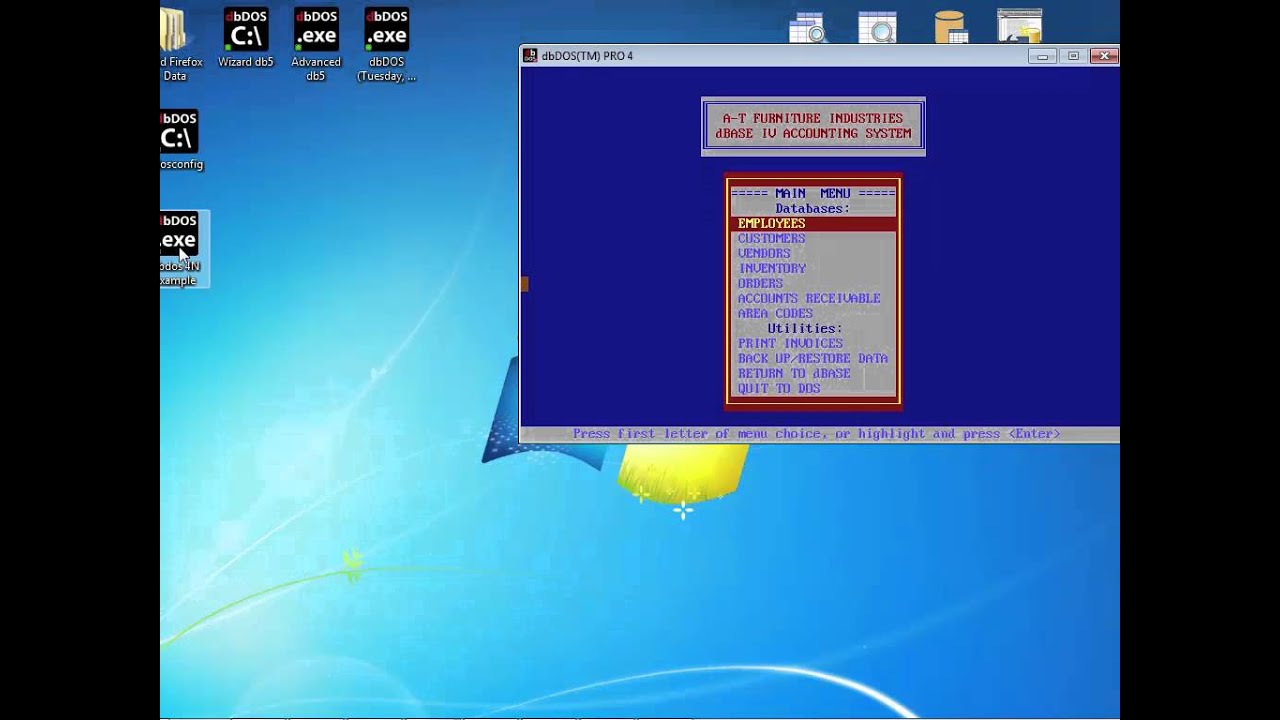1280x720 pixels.
Task: Click the stacked tables with magnifier desktop icon
Action: 807,27
